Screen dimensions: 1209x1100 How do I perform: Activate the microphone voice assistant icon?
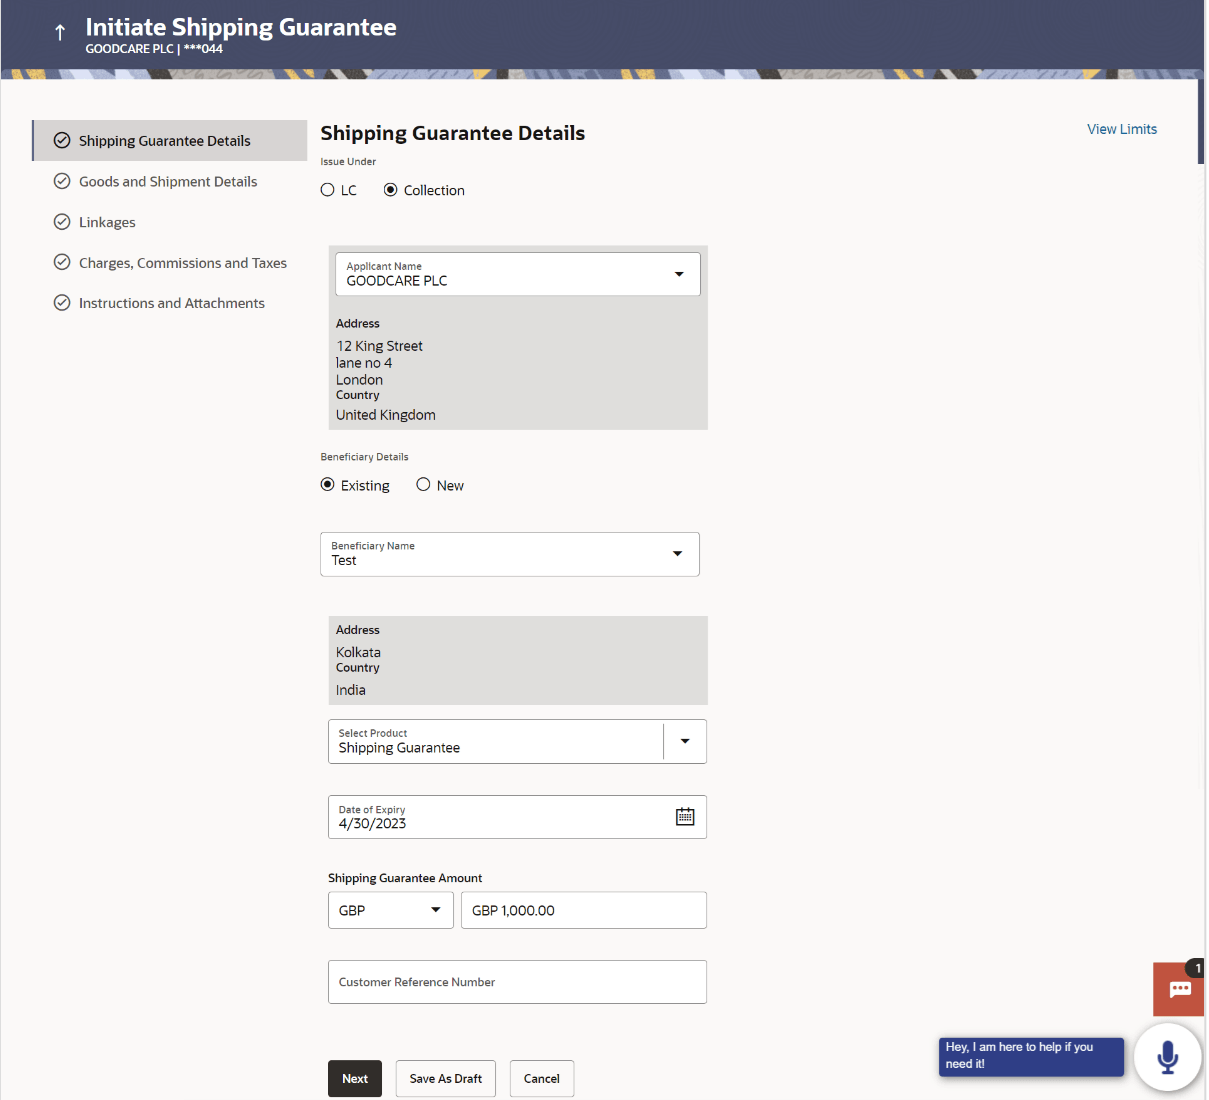click(1167, 1057)
